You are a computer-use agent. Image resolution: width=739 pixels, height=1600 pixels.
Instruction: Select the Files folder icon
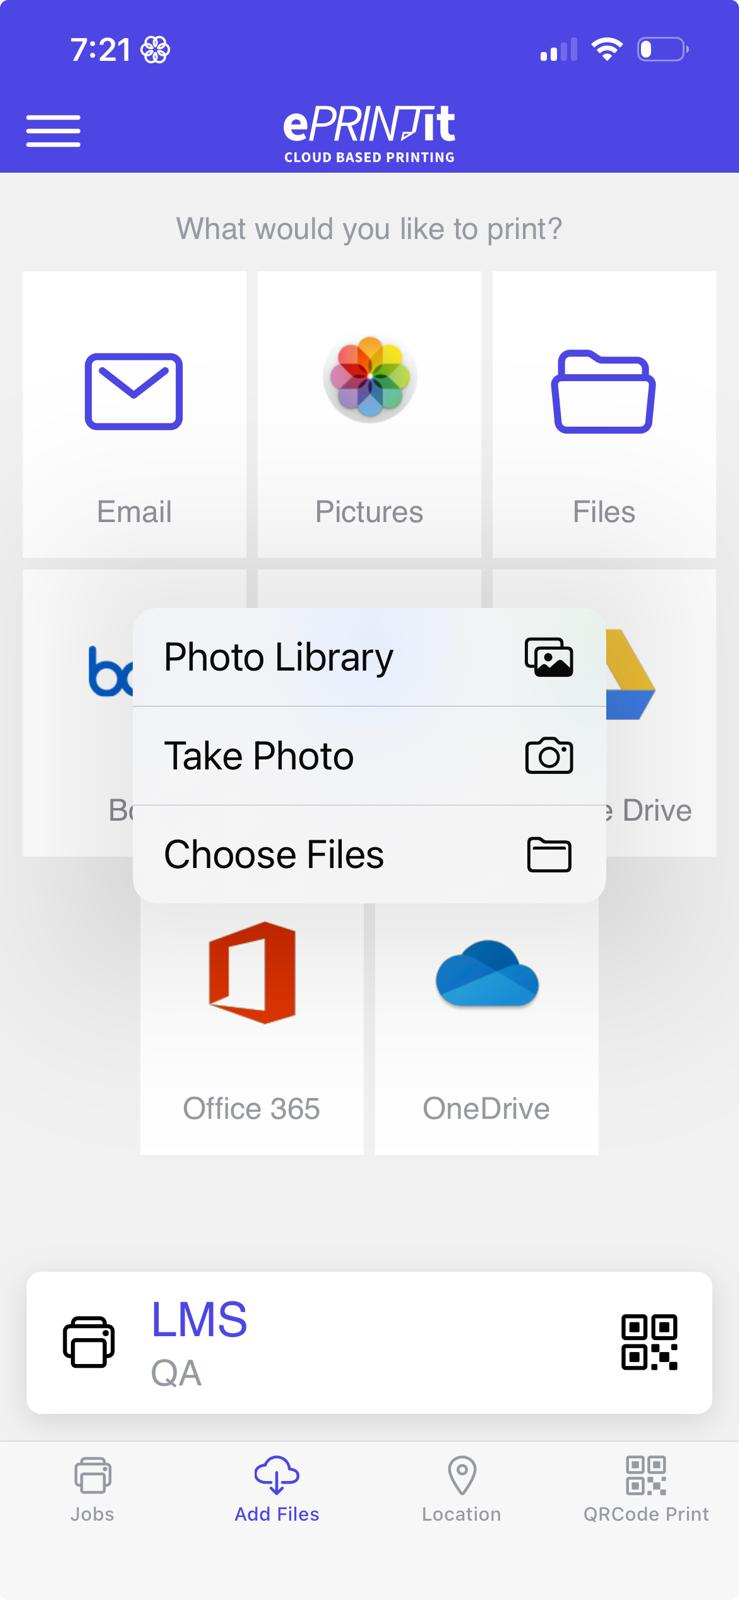(x=603, y=392)
